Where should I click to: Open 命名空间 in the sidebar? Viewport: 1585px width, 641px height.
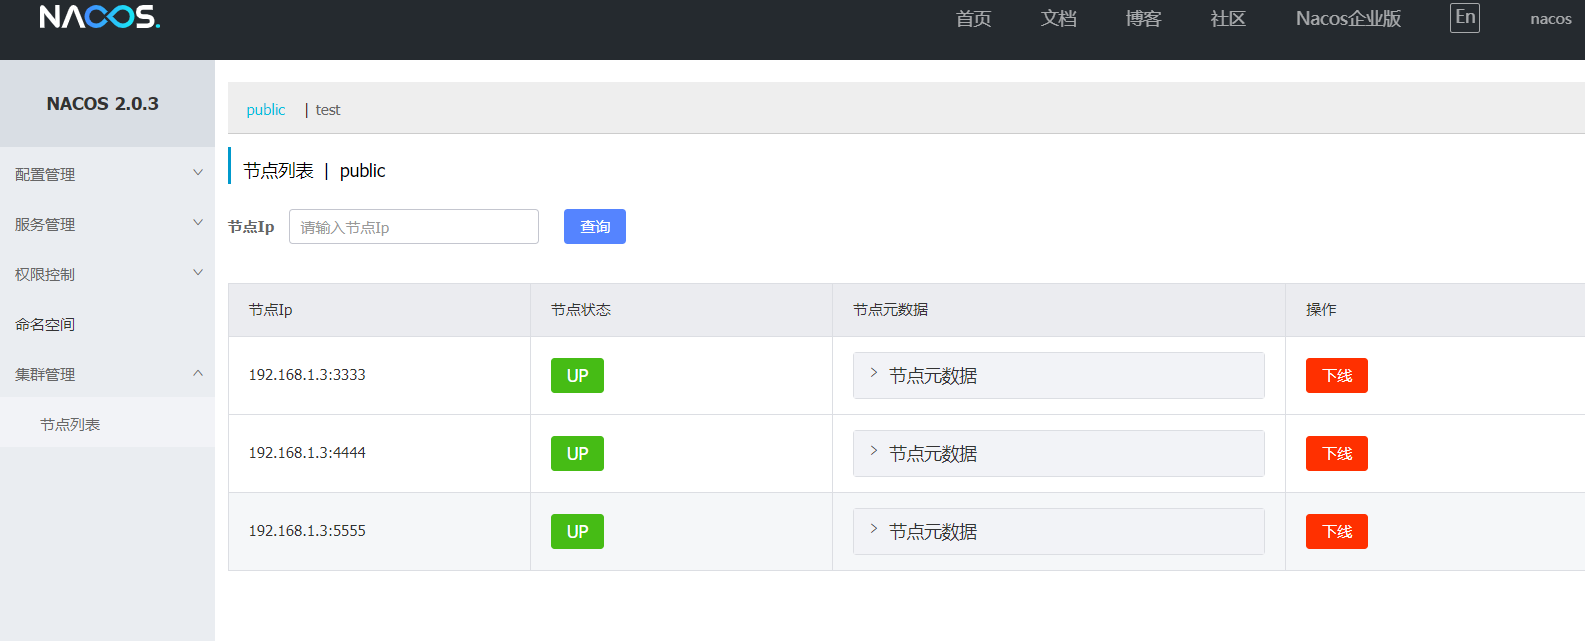point(45,324)
